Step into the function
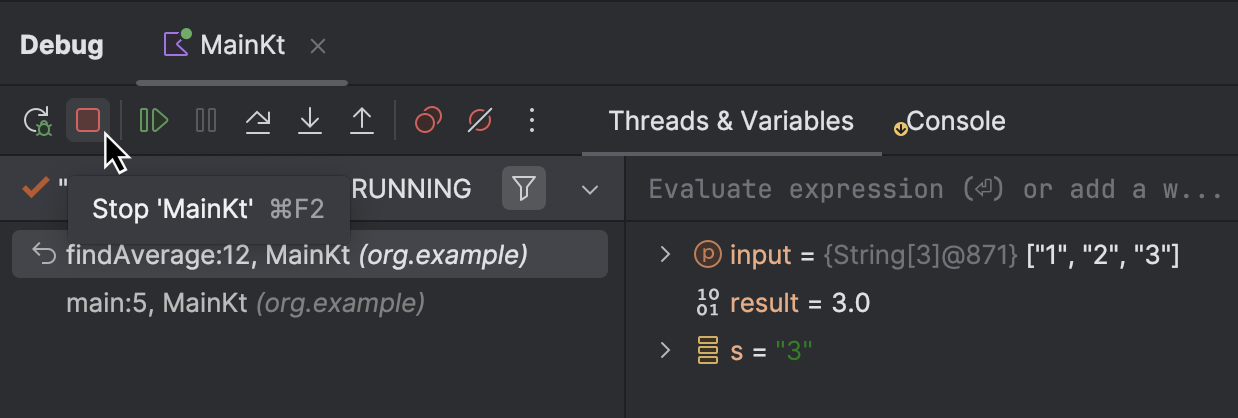 pos(310,121)
